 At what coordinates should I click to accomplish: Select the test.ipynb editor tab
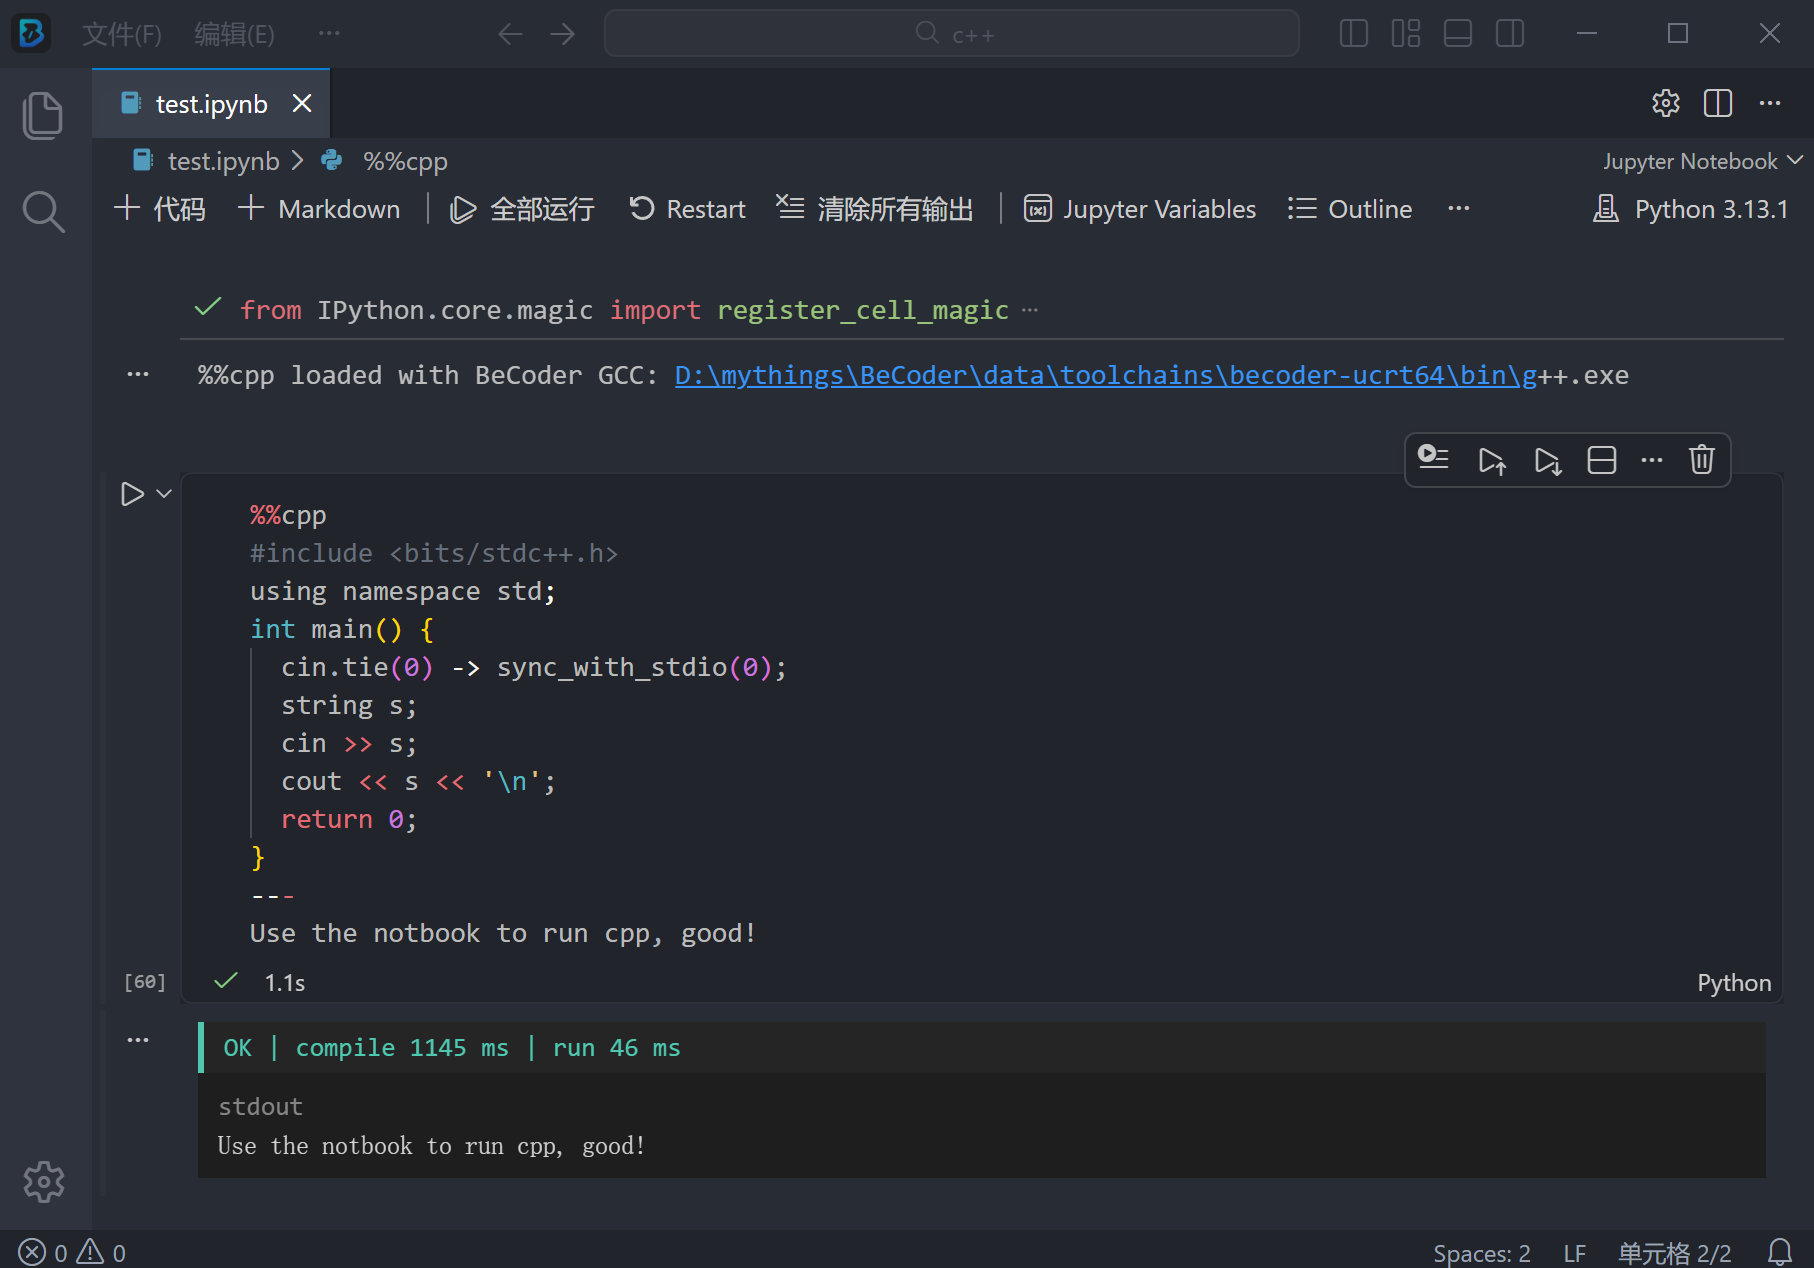pyautogui.click(x=211, y=103)
